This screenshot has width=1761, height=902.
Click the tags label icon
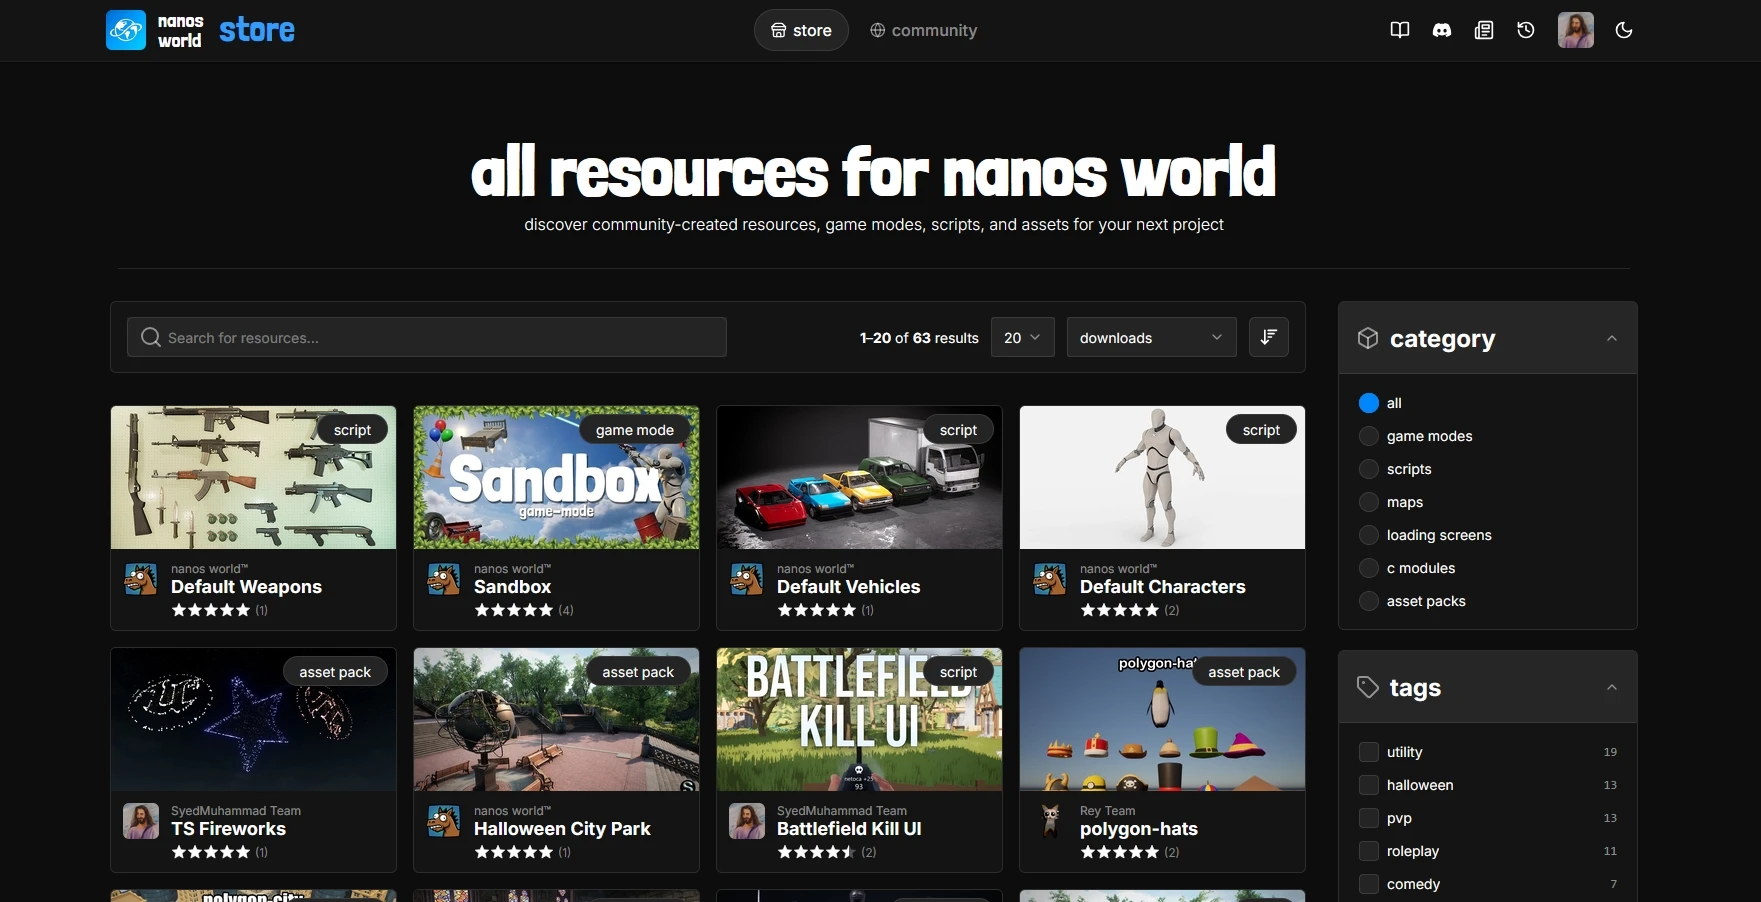1368,687
